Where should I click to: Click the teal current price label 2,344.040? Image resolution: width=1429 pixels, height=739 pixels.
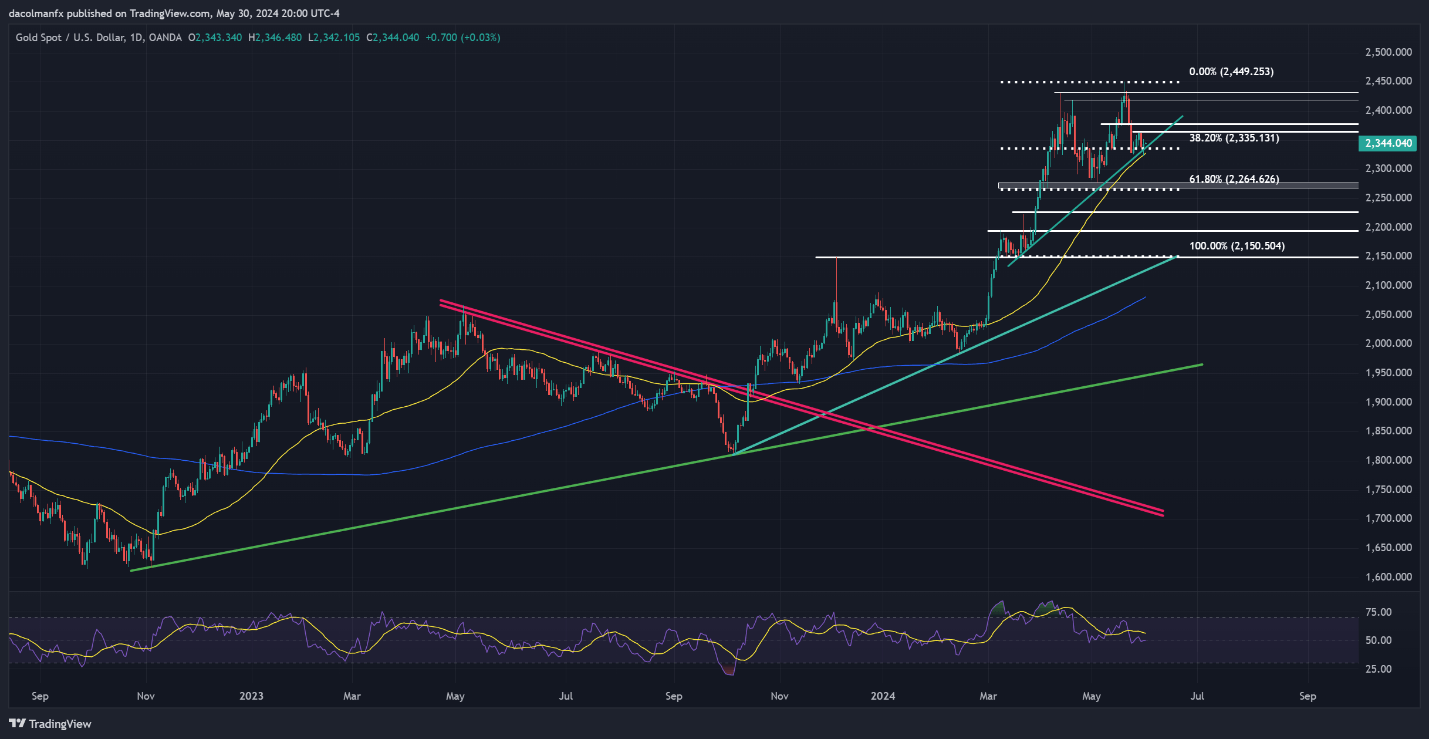click(x=1387, y=144)
